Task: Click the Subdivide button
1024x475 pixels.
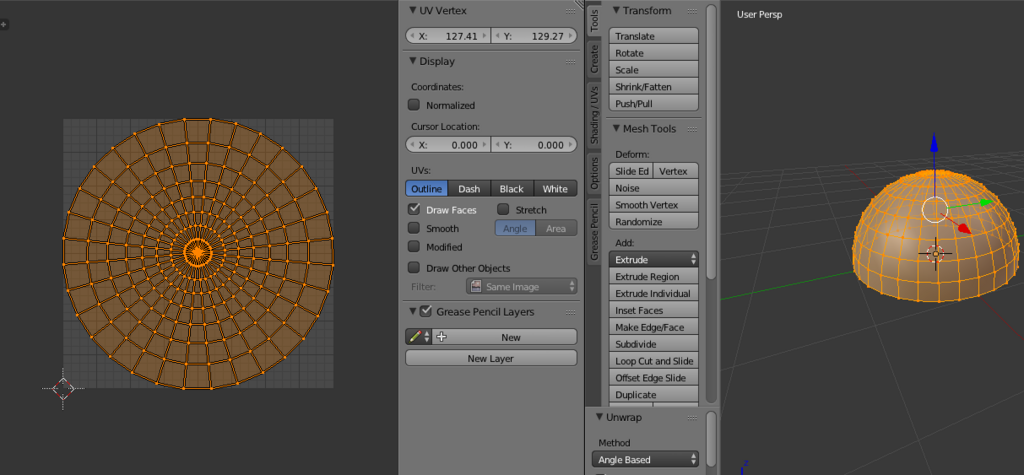Action: 654,344
